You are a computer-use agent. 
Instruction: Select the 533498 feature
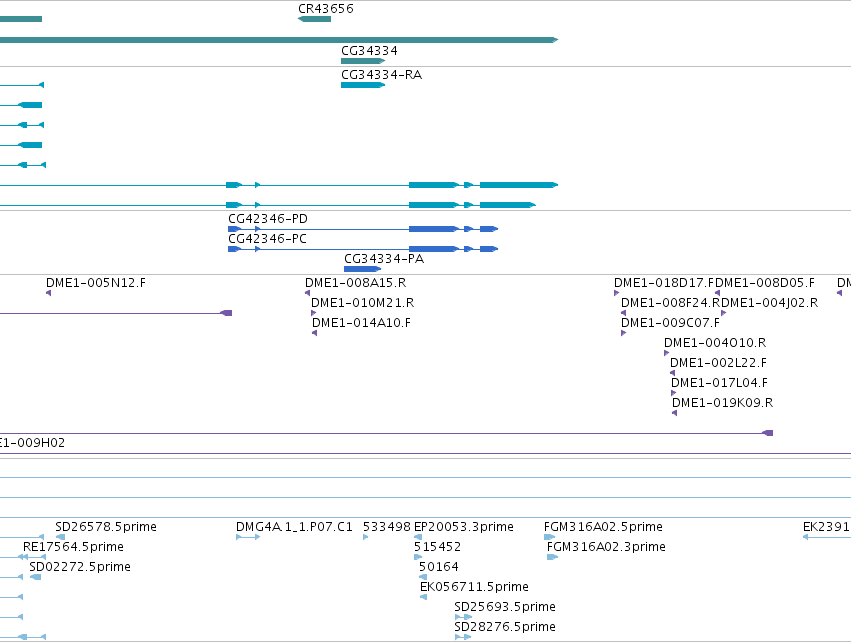366,537
